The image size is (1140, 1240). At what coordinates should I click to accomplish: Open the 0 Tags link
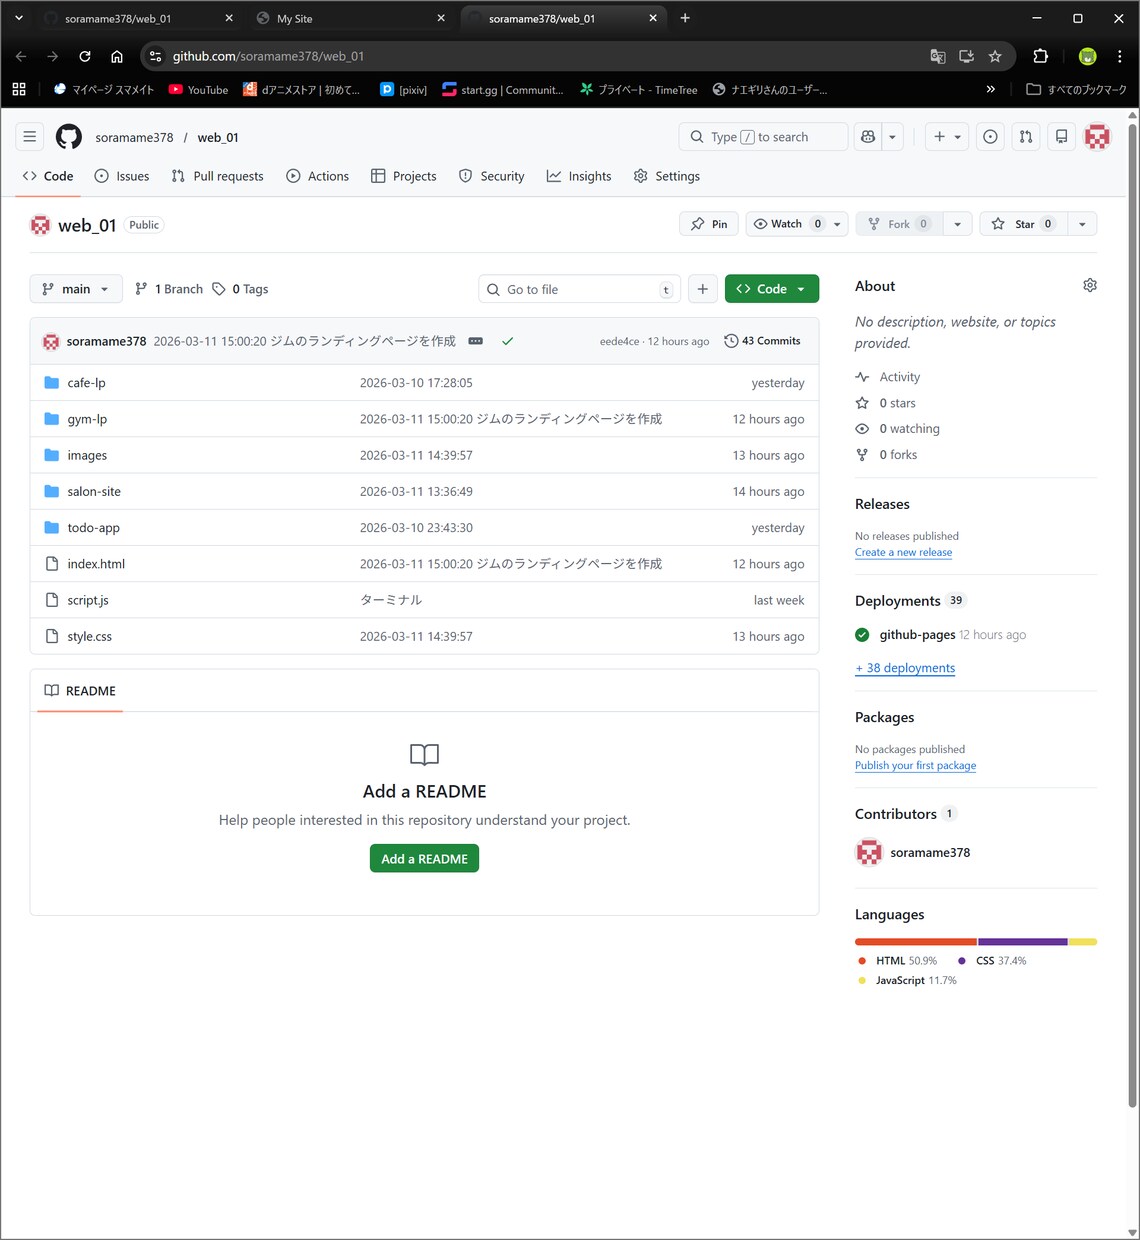point(240,289)
